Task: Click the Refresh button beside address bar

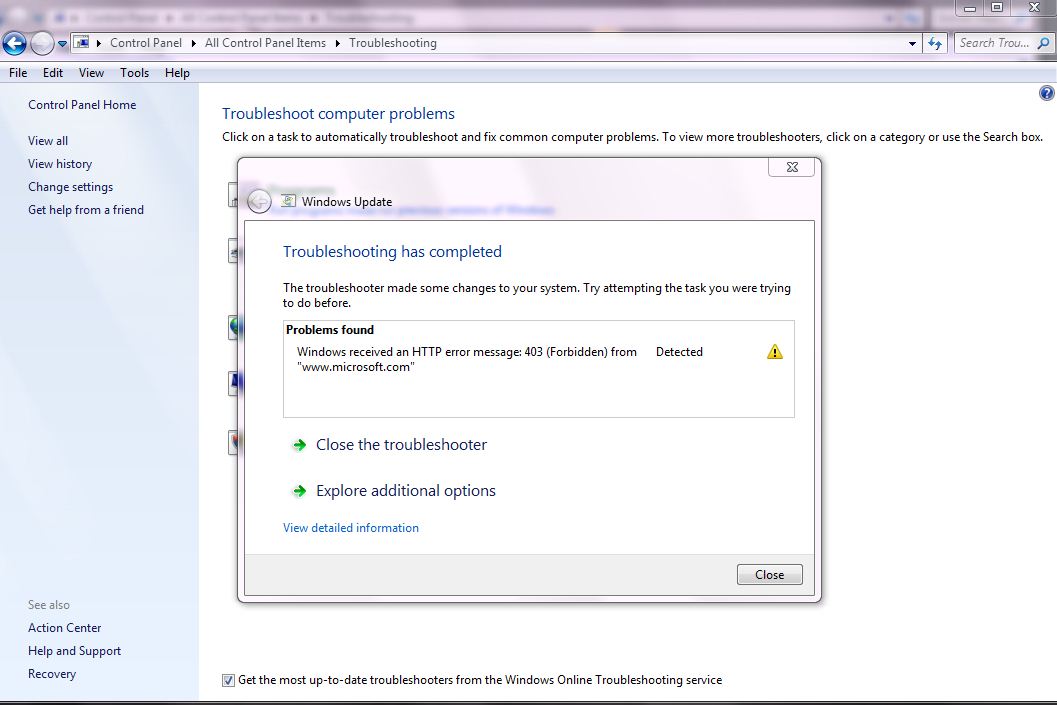Action: [x=934, y=43]
